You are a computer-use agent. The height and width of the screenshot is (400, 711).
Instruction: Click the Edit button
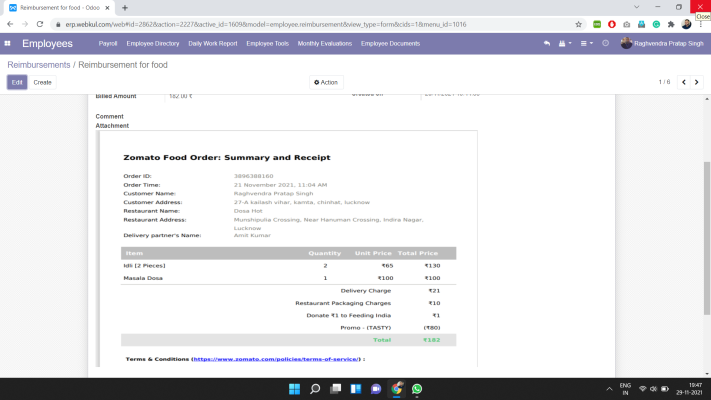click(17, 83)
